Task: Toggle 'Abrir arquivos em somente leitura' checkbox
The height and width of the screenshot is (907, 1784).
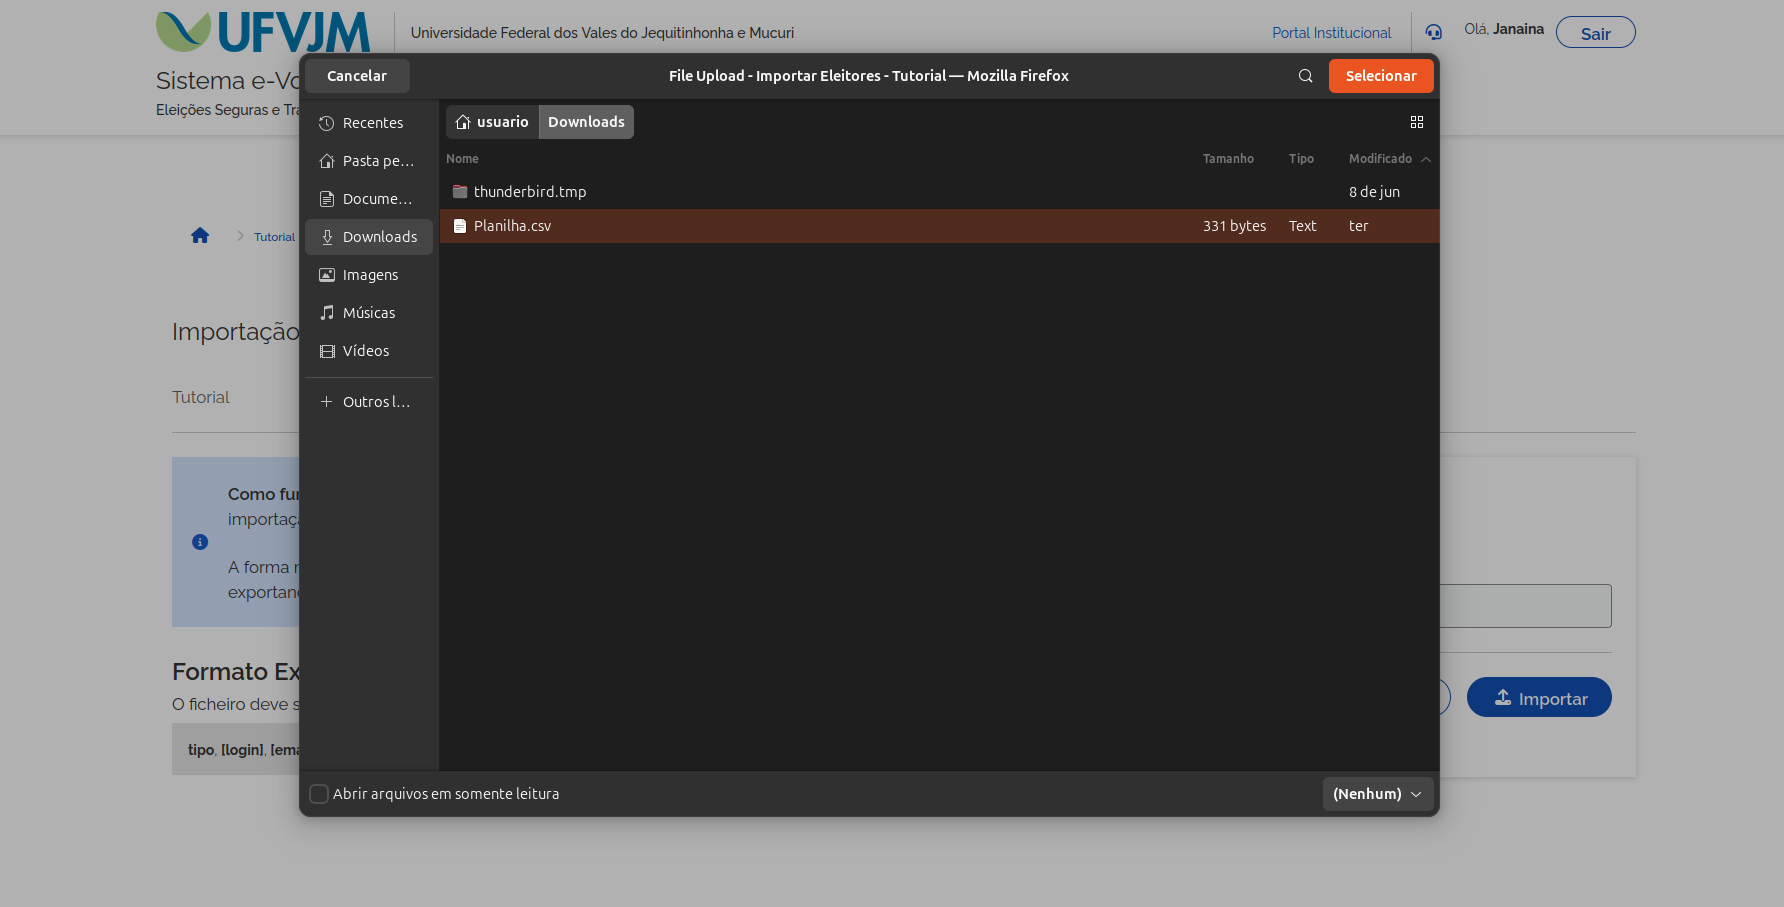Action: [319, 794]
